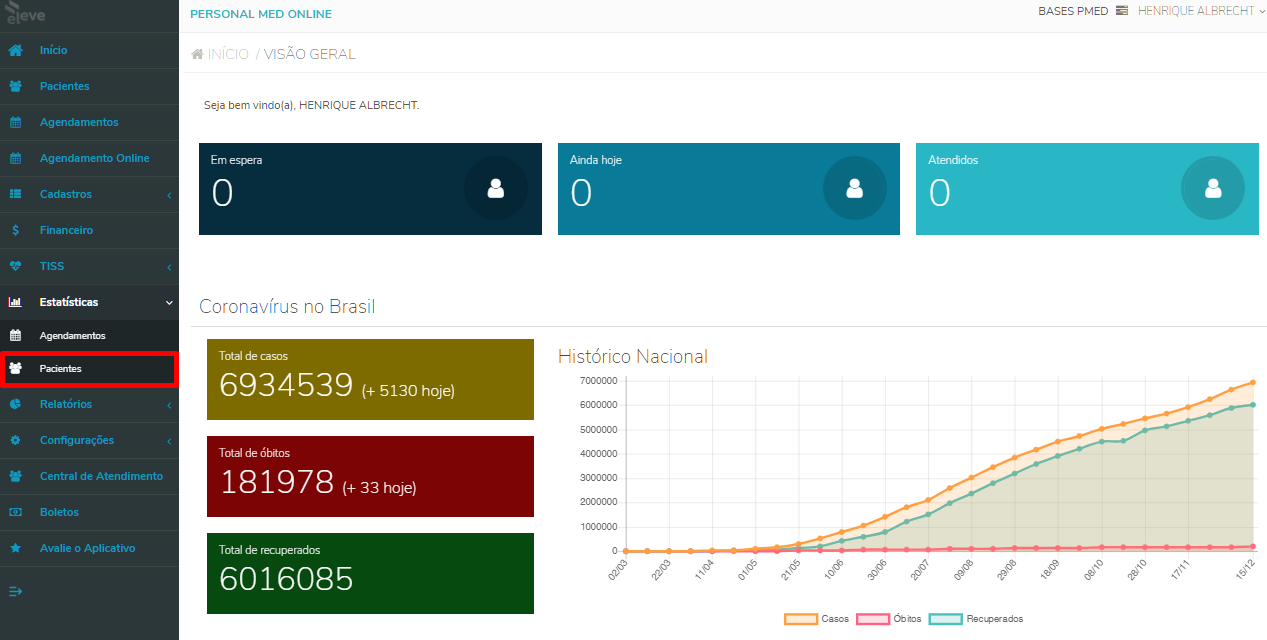Open Agendamento Online menu item
Viewport: 1267px width, 640px height.
(x=89, y=158)
